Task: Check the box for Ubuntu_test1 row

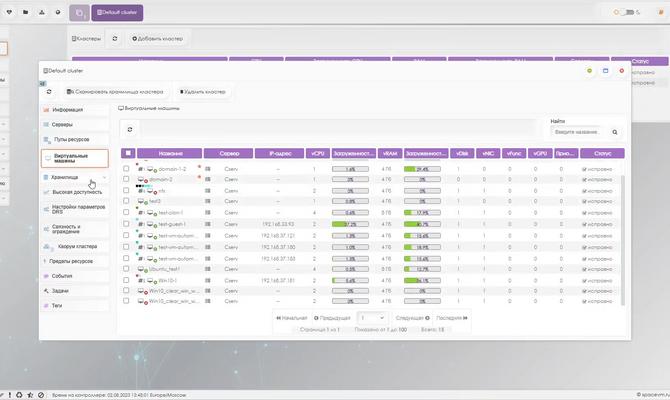Action: 126,269
